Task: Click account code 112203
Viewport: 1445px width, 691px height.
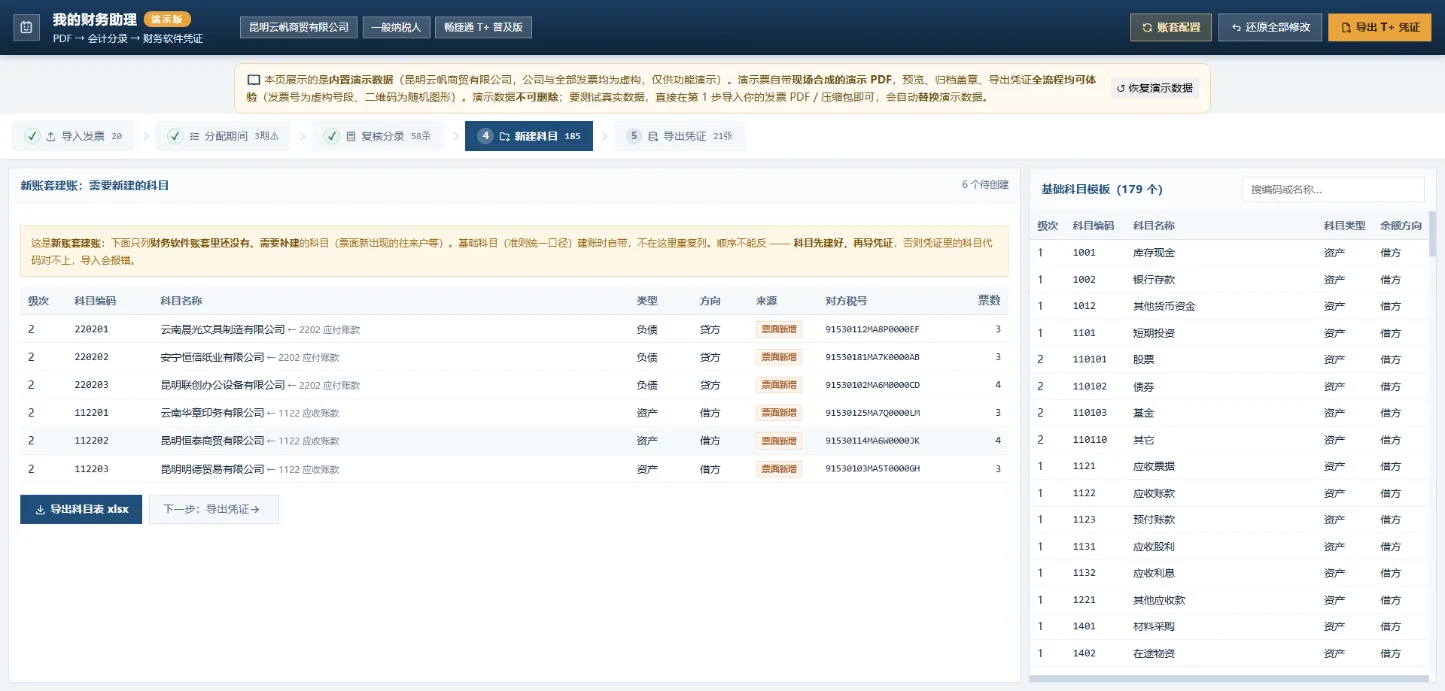Action: coord(92,469)
